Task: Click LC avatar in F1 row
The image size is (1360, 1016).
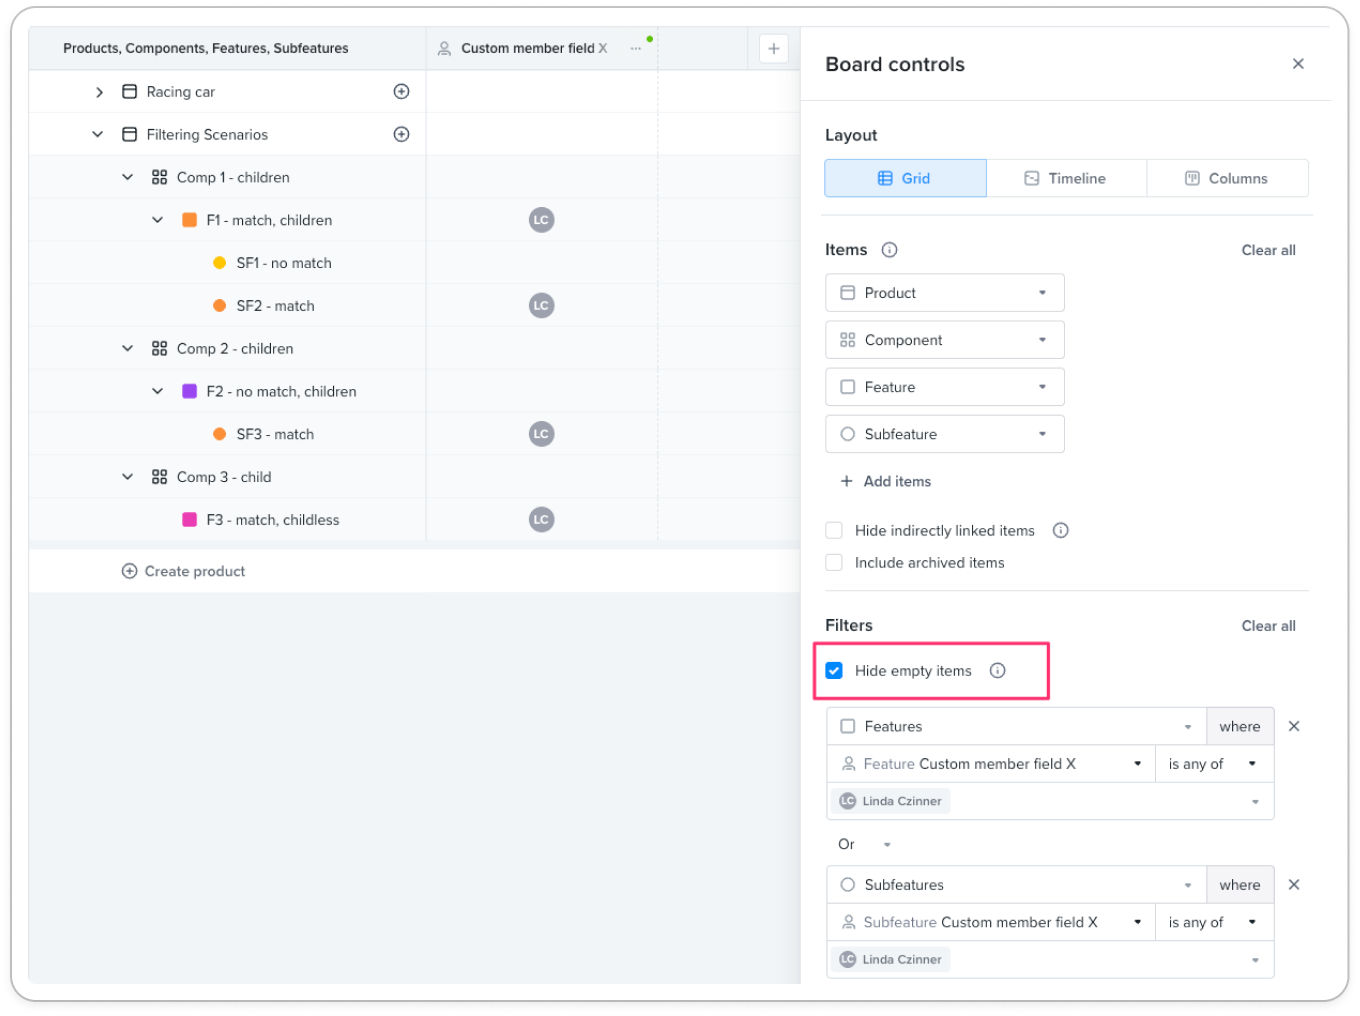Action: point(541,220)
